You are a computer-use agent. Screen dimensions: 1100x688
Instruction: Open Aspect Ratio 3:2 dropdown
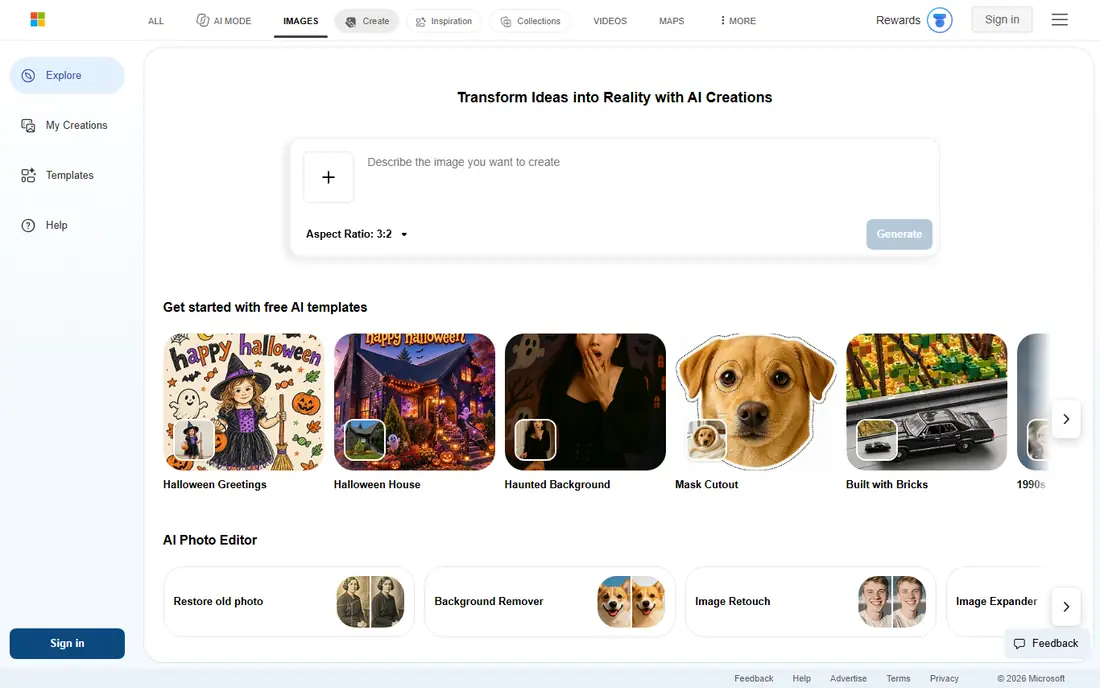point(356,234)
